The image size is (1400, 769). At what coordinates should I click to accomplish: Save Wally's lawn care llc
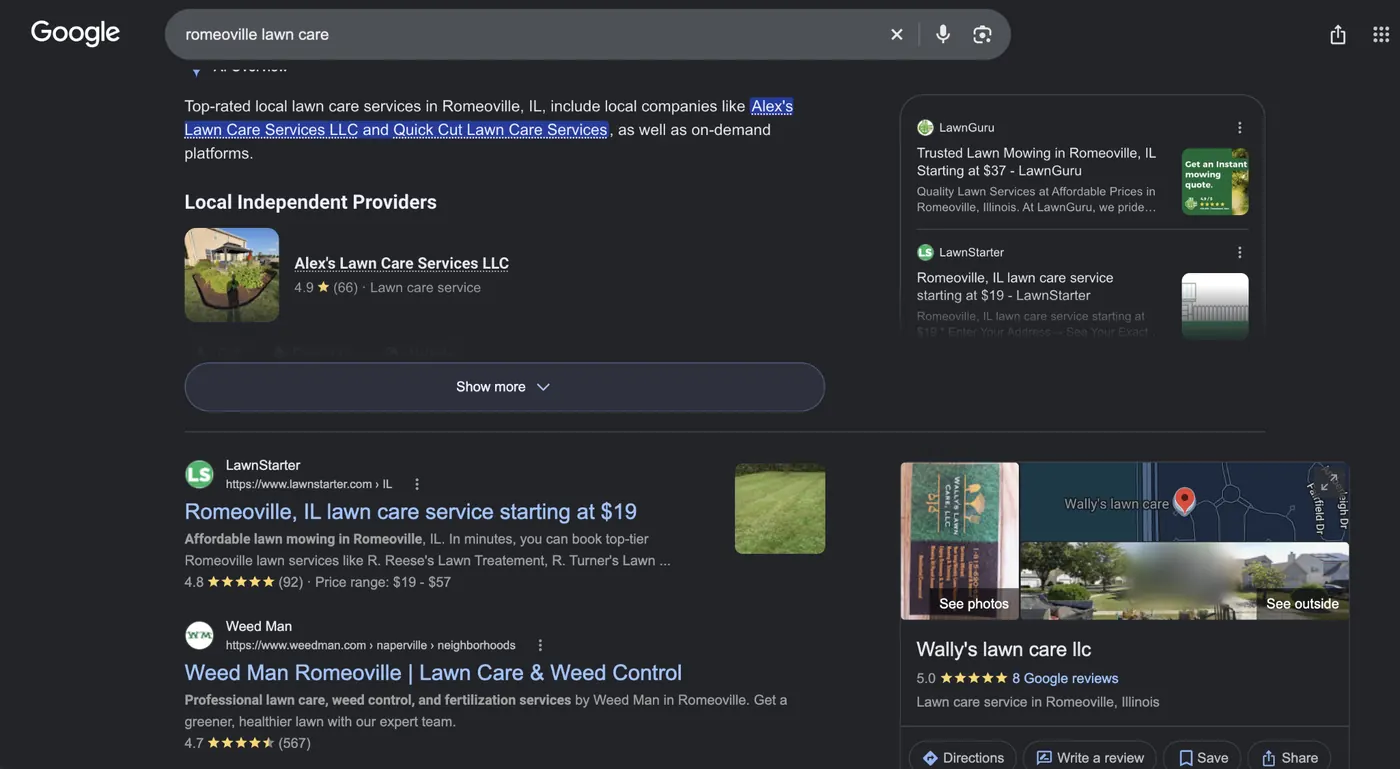pos(1203,757)
